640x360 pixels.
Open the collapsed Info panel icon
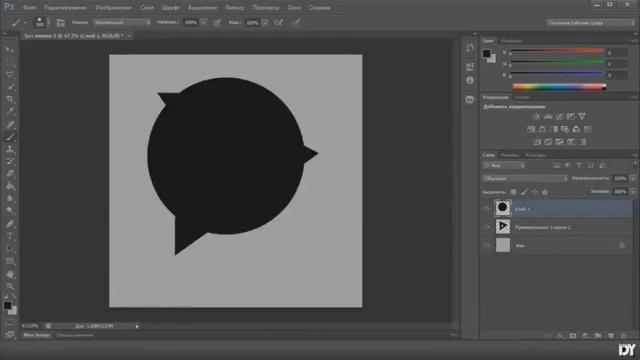(470, 80)
